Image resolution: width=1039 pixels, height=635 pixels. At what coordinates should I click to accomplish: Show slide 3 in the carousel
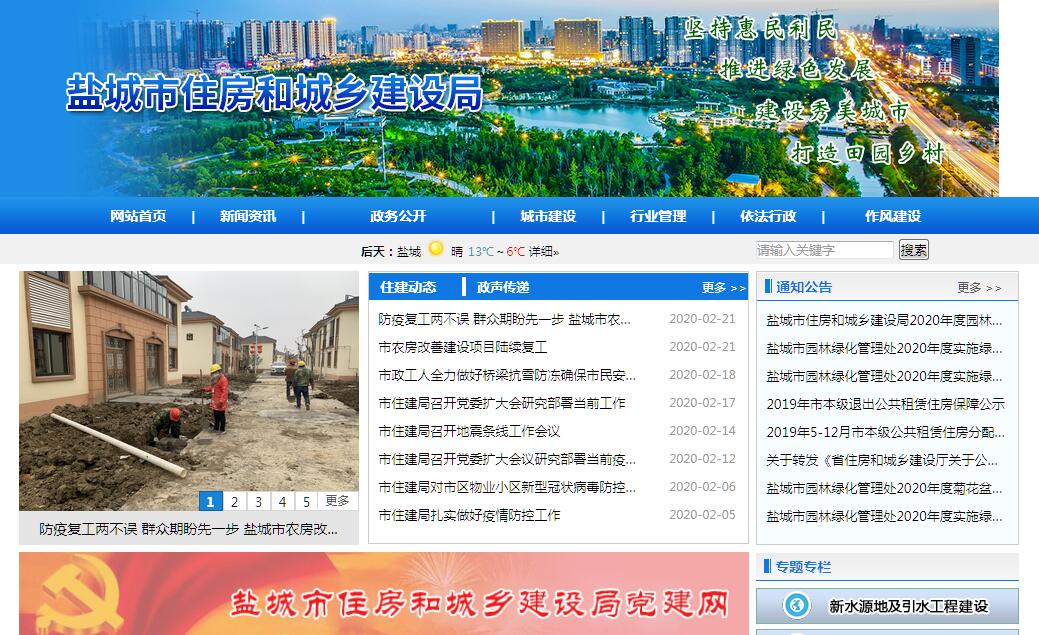(258, 502)
